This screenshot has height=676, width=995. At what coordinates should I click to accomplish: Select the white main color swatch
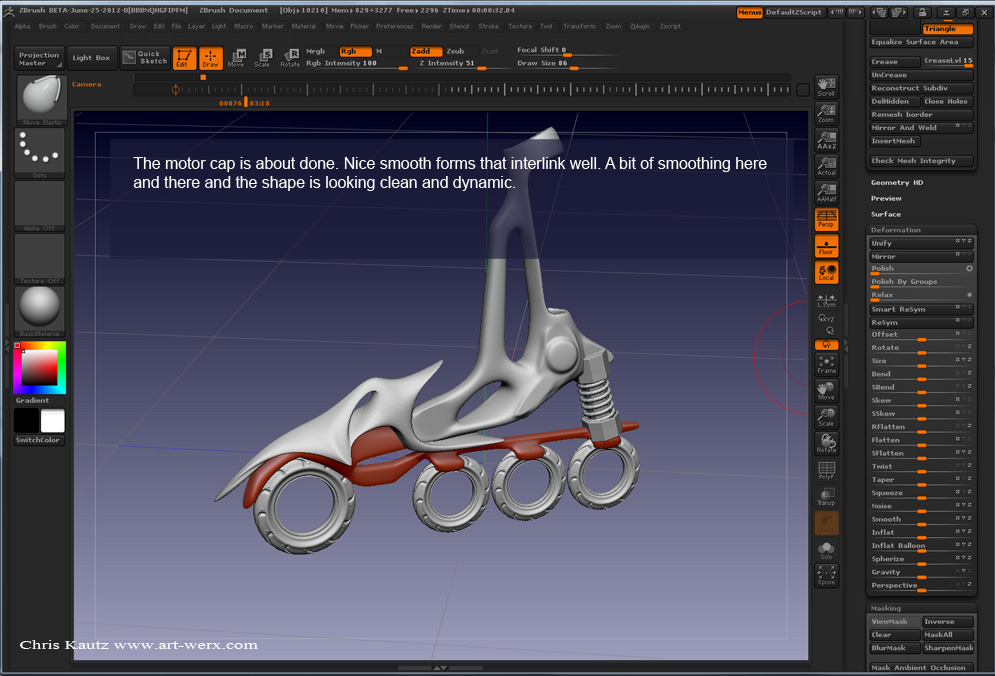pos(53,421)
